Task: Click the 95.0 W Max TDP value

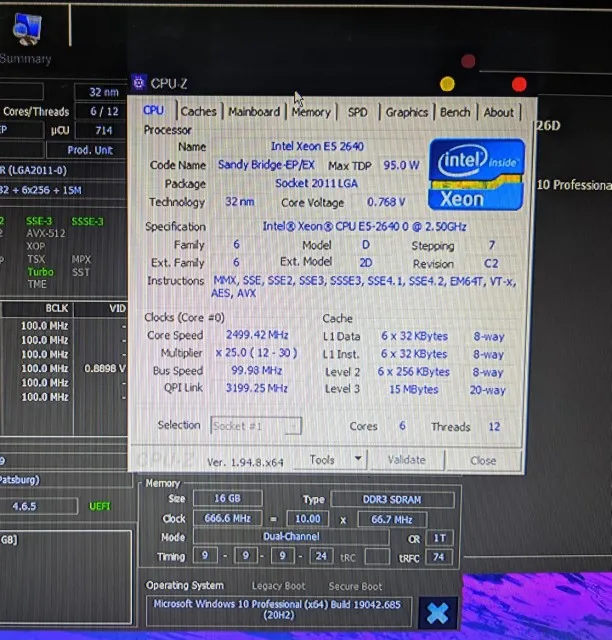Action: pyautogui.click(x=401, y=165)
